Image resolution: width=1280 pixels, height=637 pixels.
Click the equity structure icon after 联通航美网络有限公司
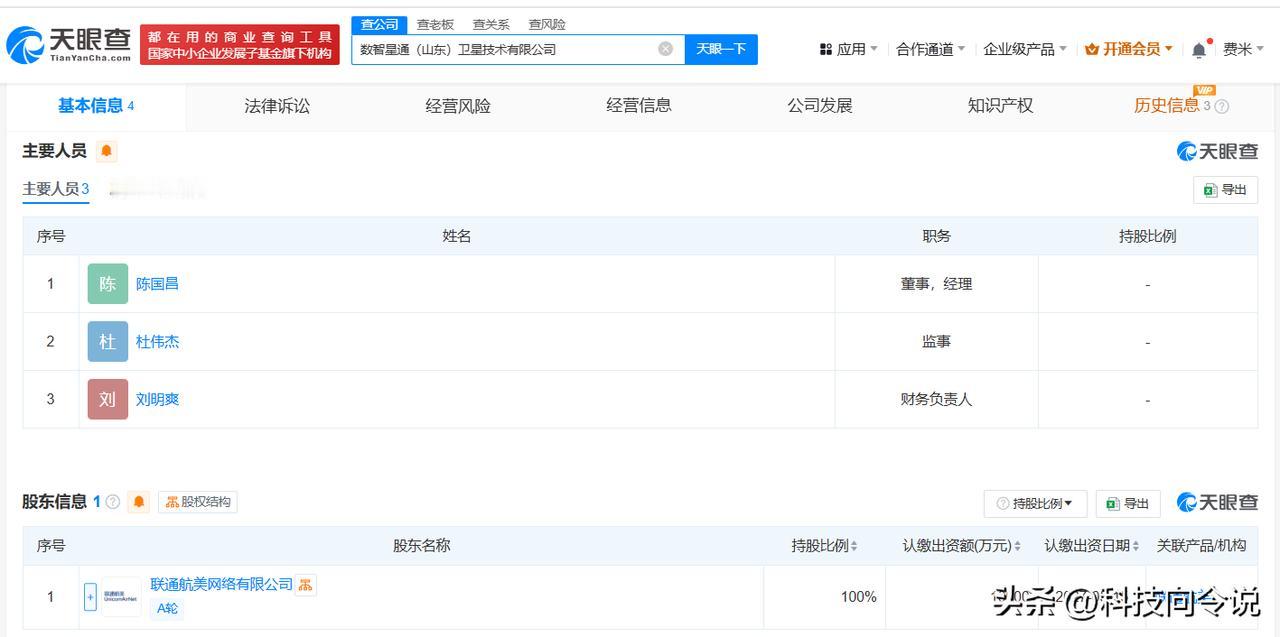tap(305, 585)
